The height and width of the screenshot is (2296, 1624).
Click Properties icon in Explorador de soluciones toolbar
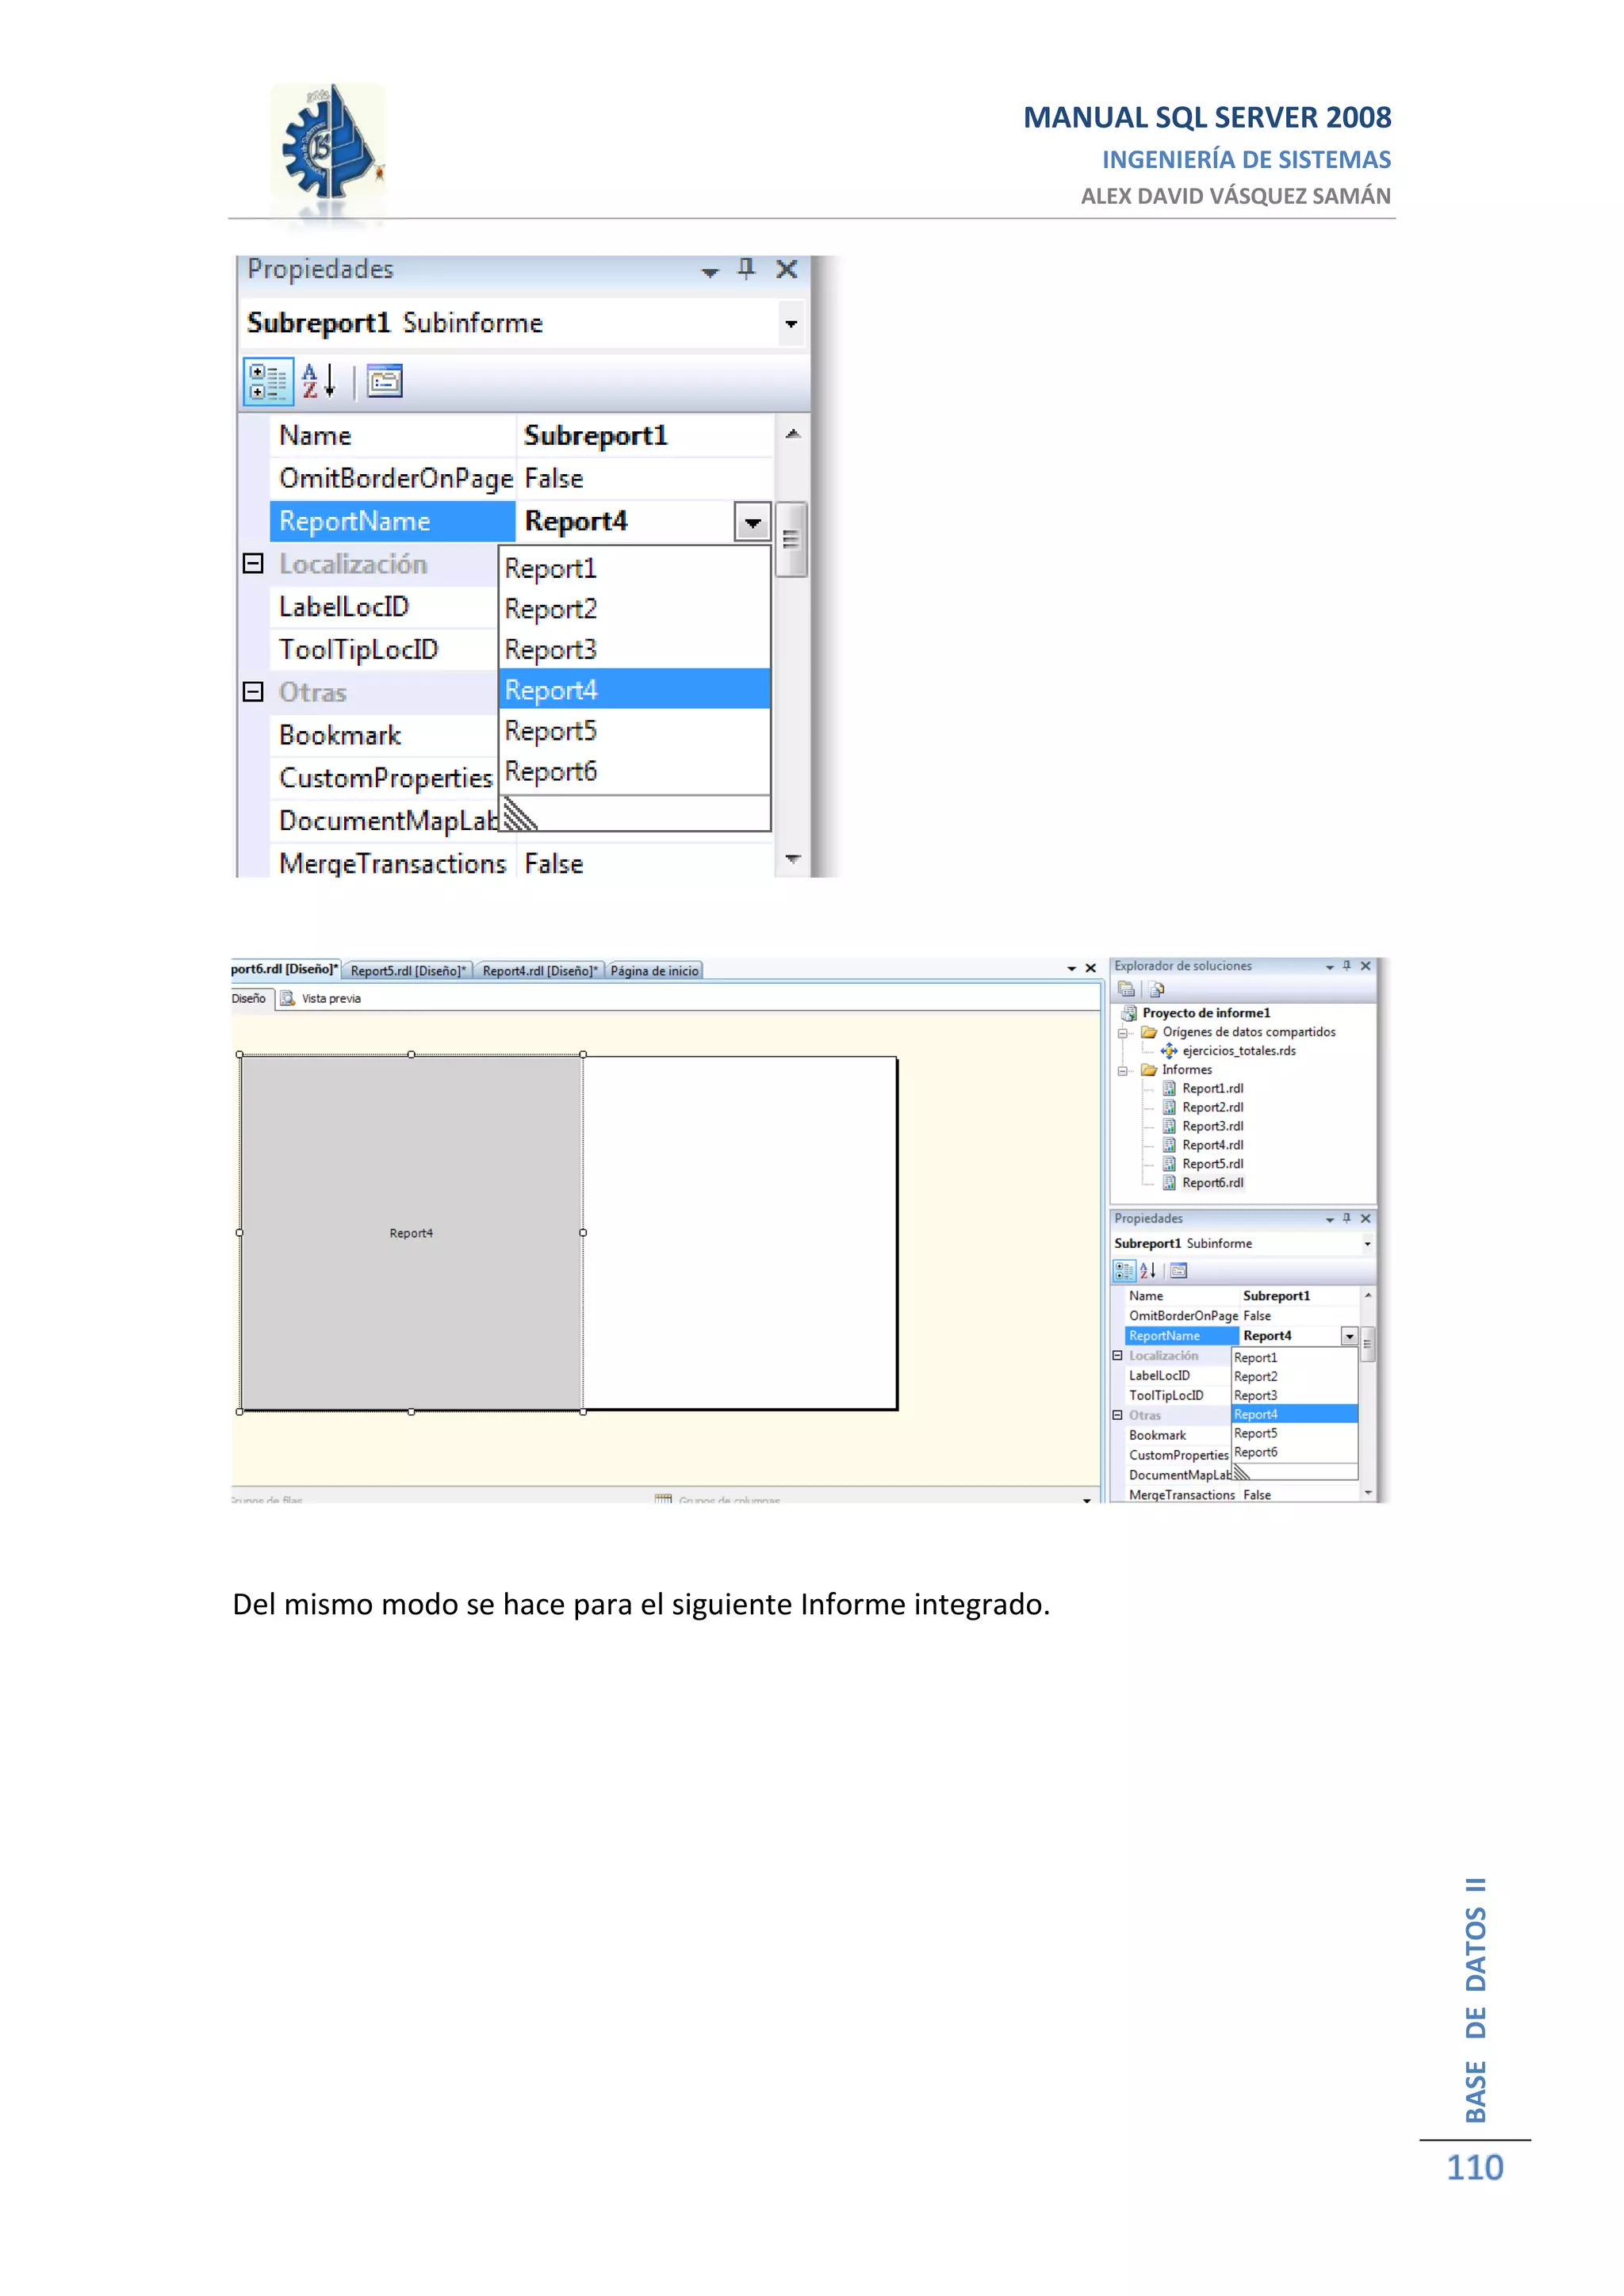[1126, 990]
